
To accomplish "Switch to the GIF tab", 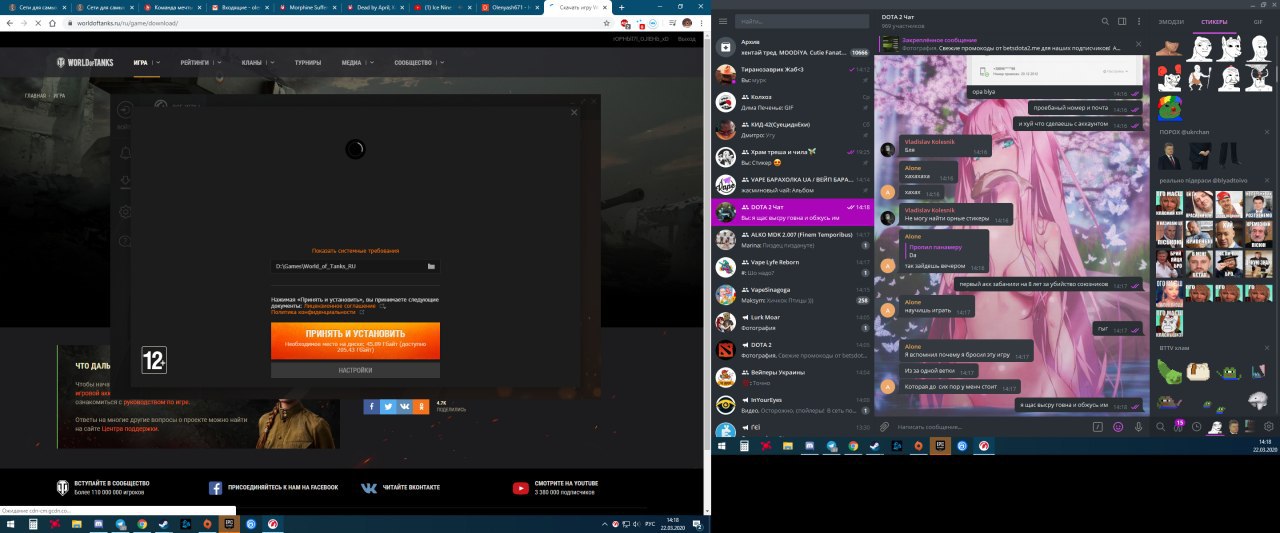I will point(1258,21).
